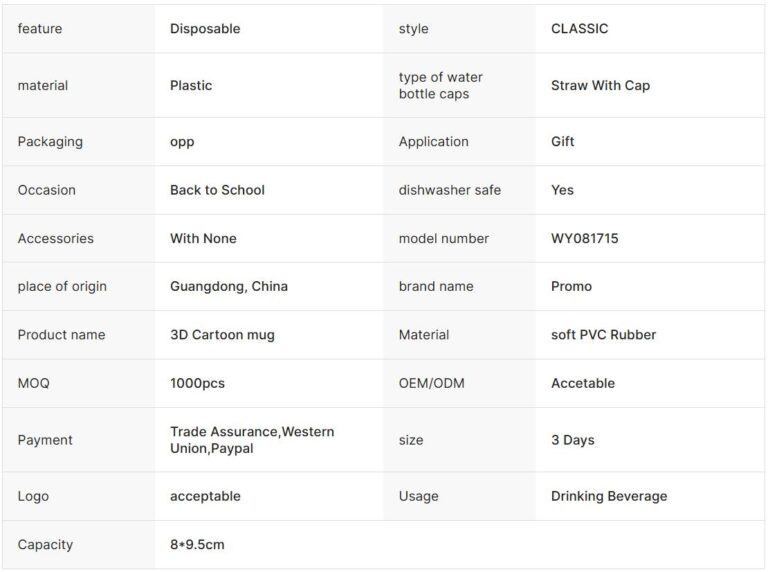Select the 'CLASSIC' style value
Image resolution: width=768 pixels, height=572 pixels.
click(x=579, y=29)
